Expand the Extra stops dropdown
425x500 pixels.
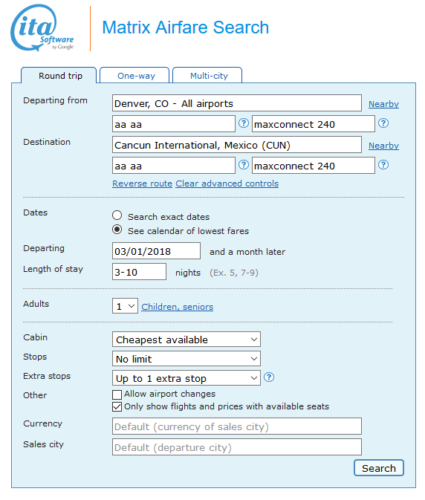tap(186, 378)
